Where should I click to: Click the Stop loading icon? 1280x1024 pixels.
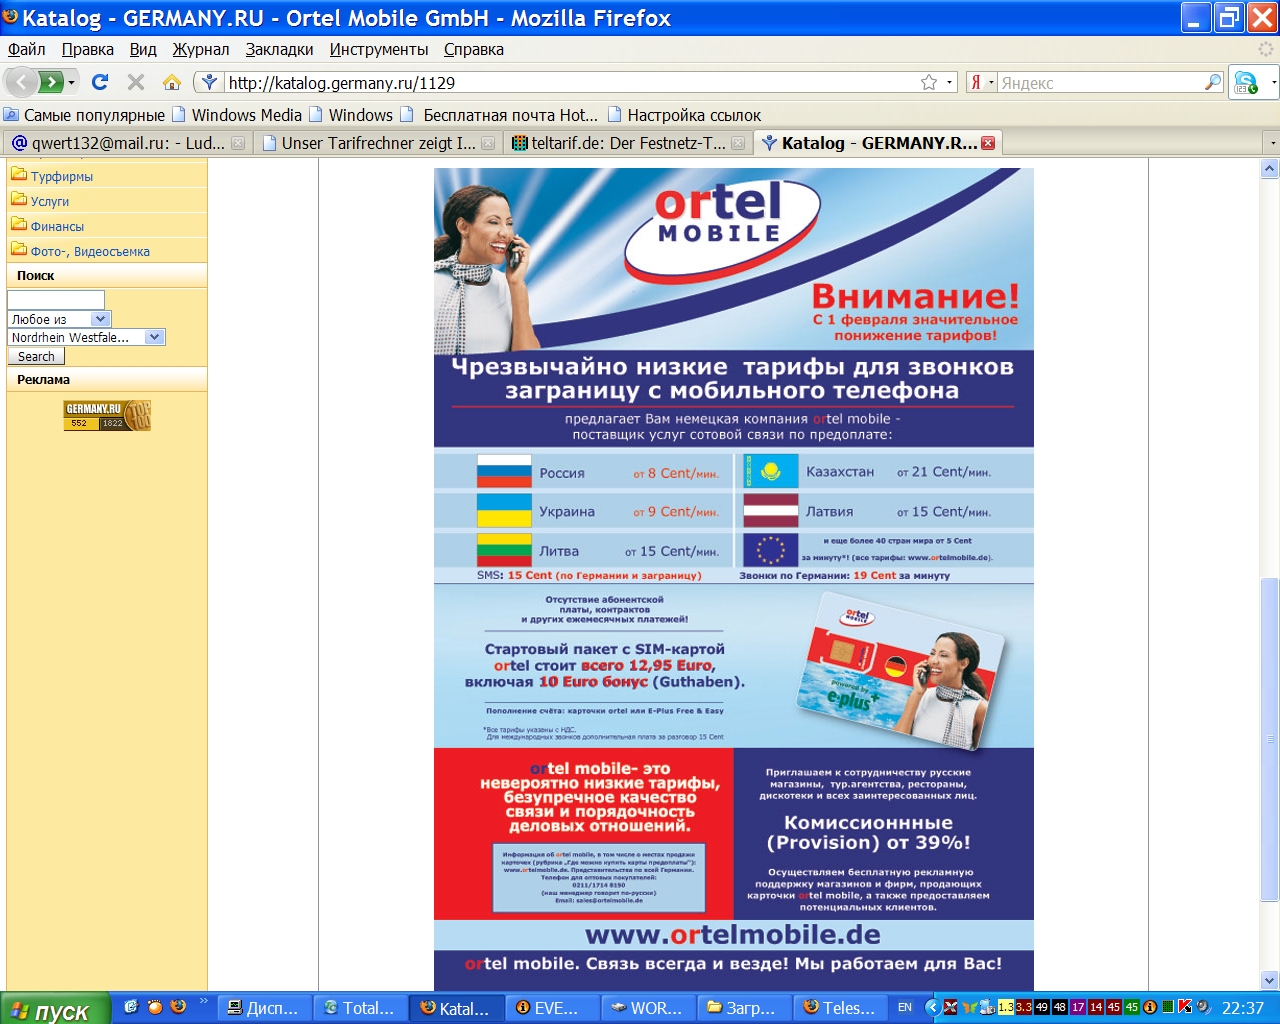point(136,82)
